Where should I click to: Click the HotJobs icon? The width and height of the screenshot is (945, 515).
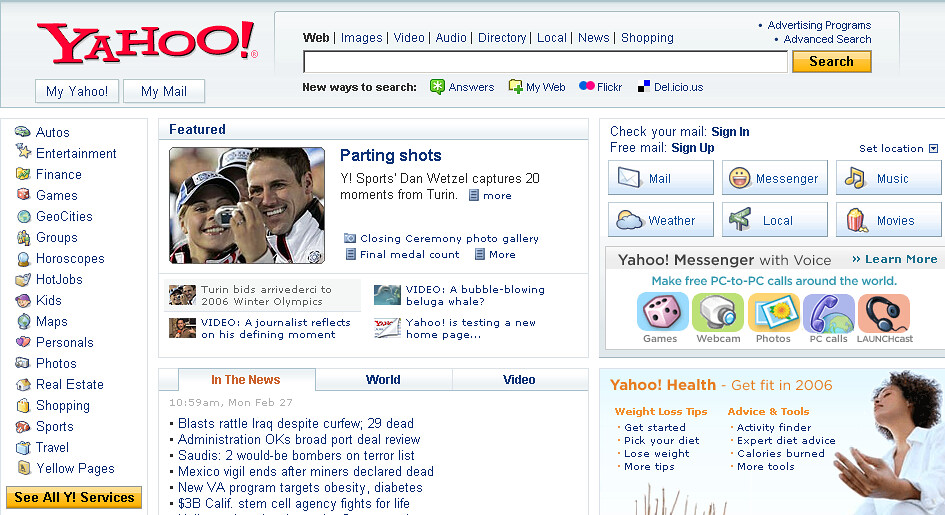point(23,279)
